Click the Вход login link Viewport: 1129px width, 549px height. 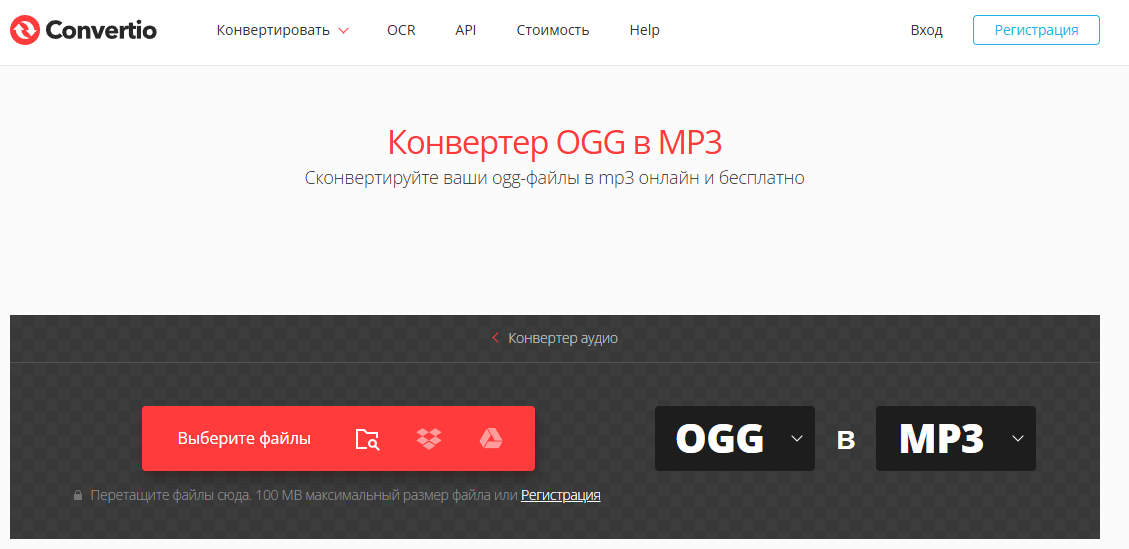[927, 30]
